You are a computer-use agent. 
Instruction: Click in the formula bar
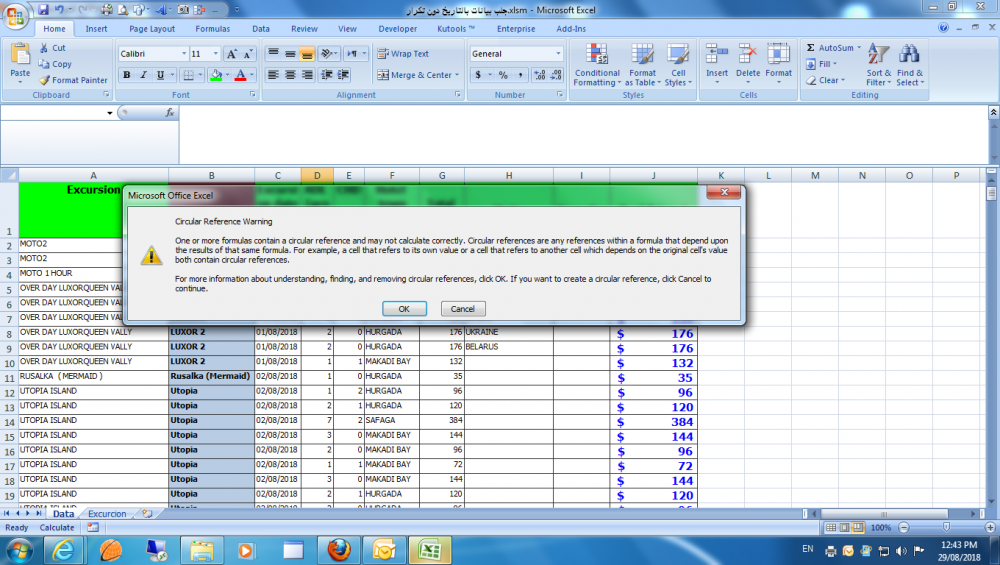tap(584, 134)
